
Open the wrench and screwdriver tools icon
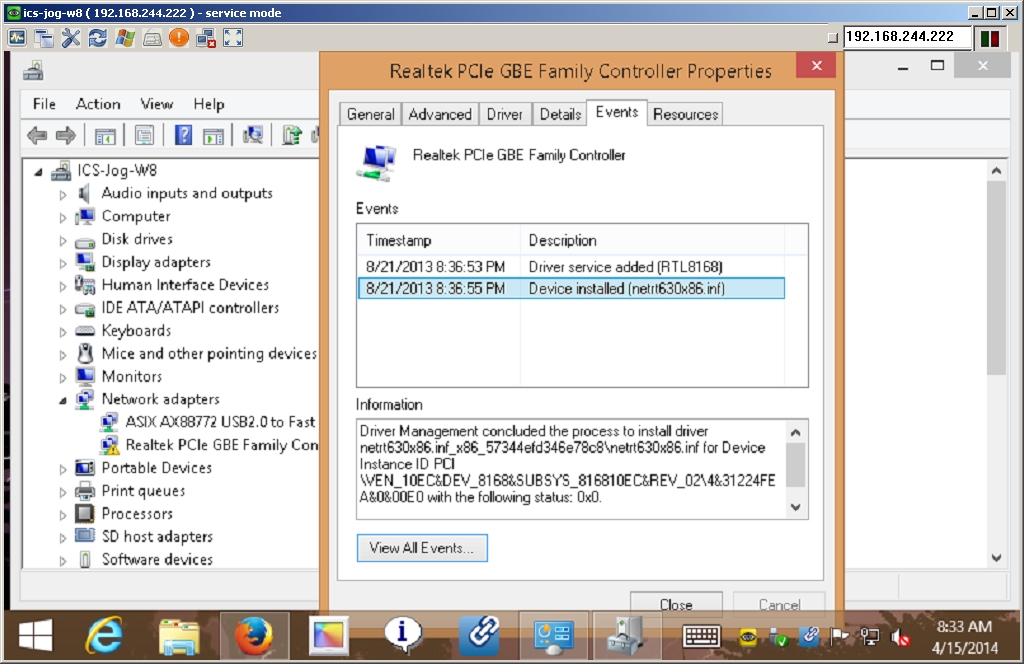coord(71,38)
